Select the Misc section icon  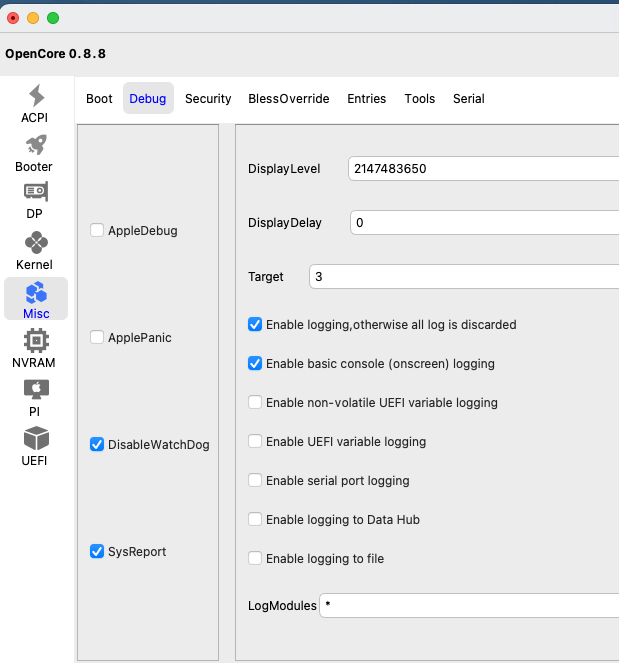click(x=36, y=299)
